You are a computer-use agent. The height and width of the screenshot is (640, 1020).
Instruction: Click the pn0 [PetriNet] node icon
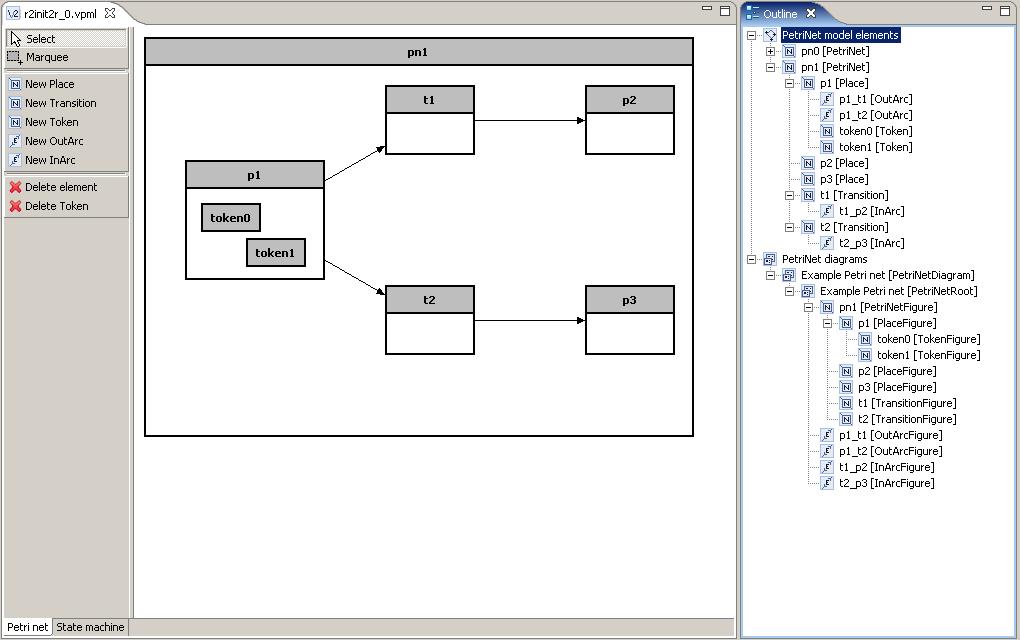pyautogui.click(x=789, y=51)
